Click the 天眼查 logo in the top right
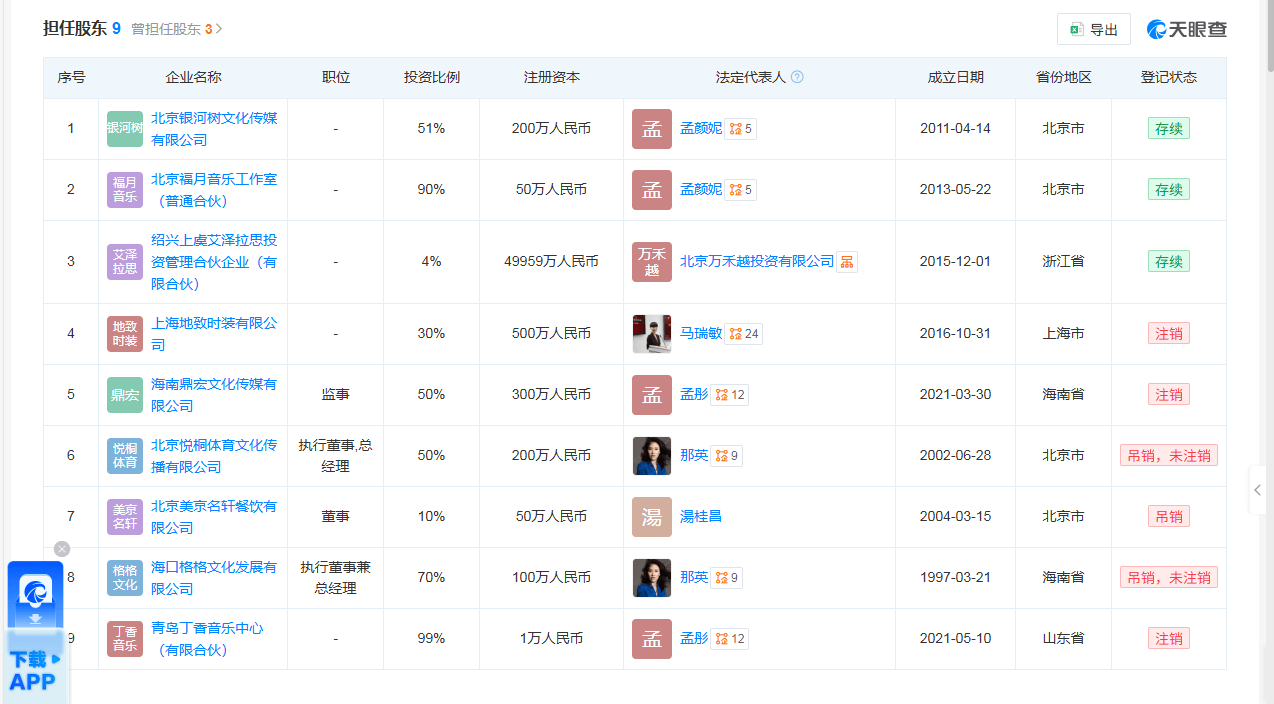The height and width of the screenshot is (704, 1274). (x=1186, y=29)
